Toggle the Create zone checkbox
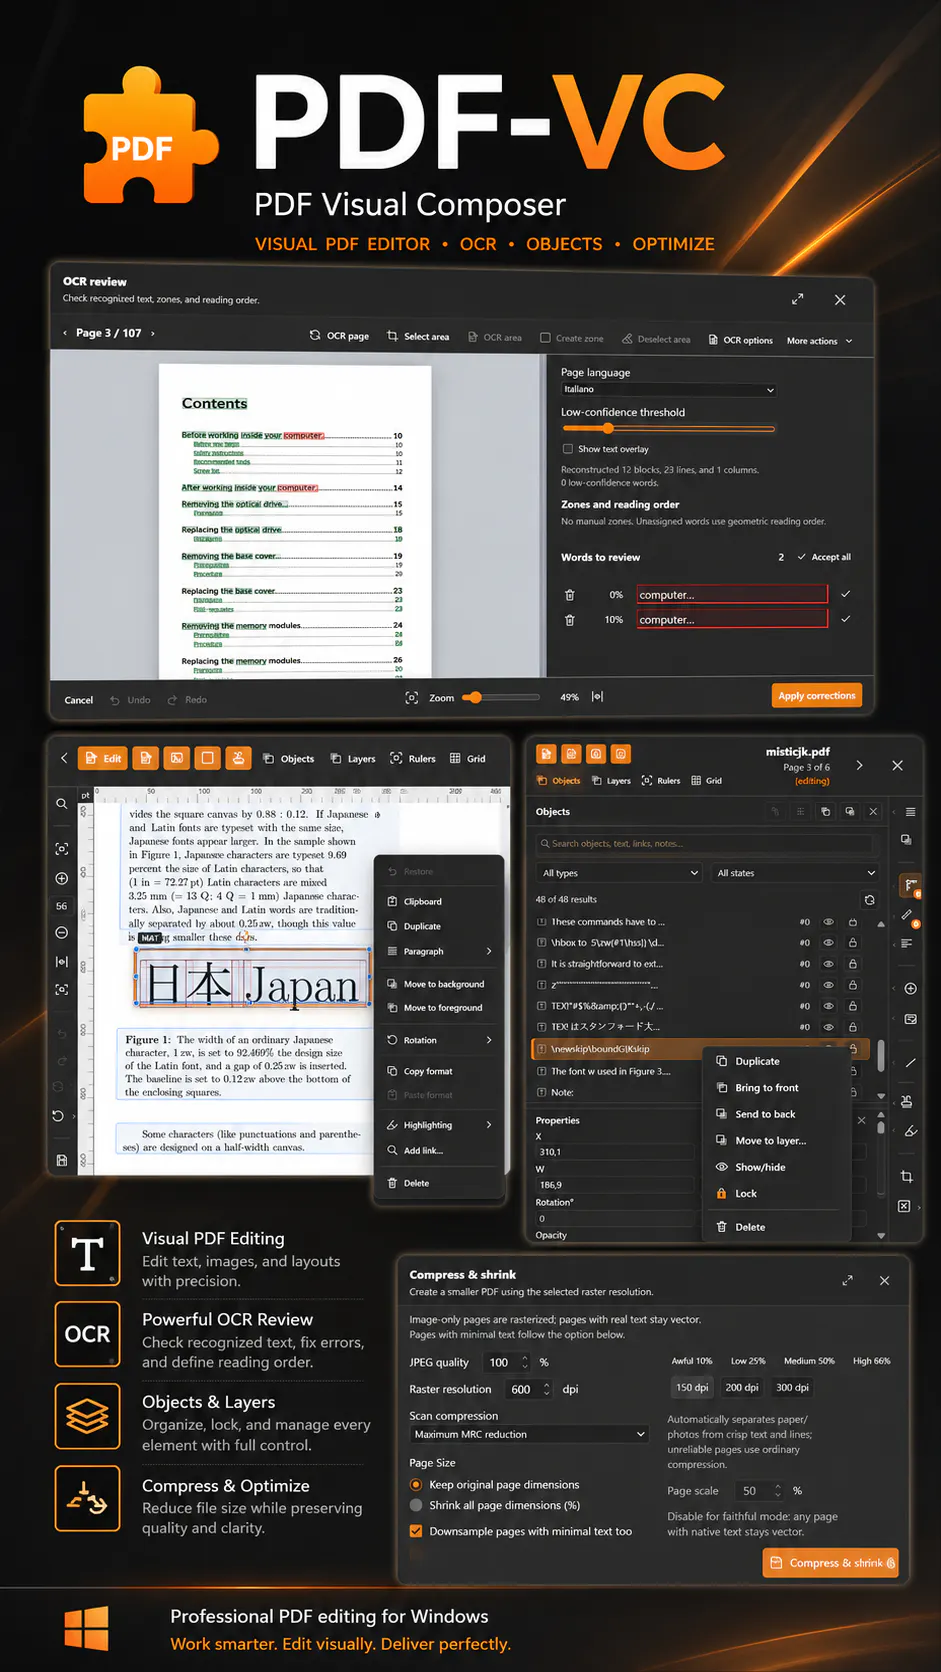The width and height of the screenshot is (941, 1672). pyautogui.click(x=545, y=338)
